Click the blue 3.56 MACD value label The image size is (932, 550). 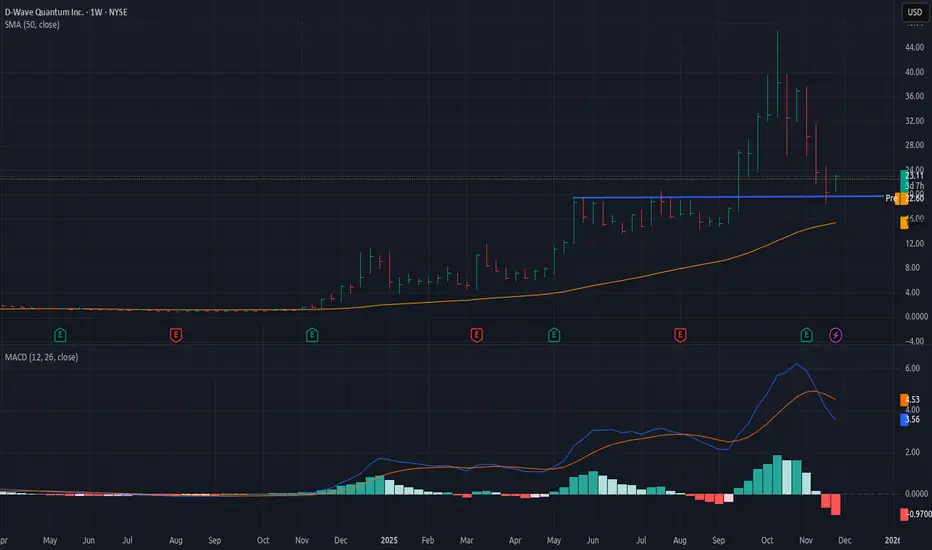912,419
